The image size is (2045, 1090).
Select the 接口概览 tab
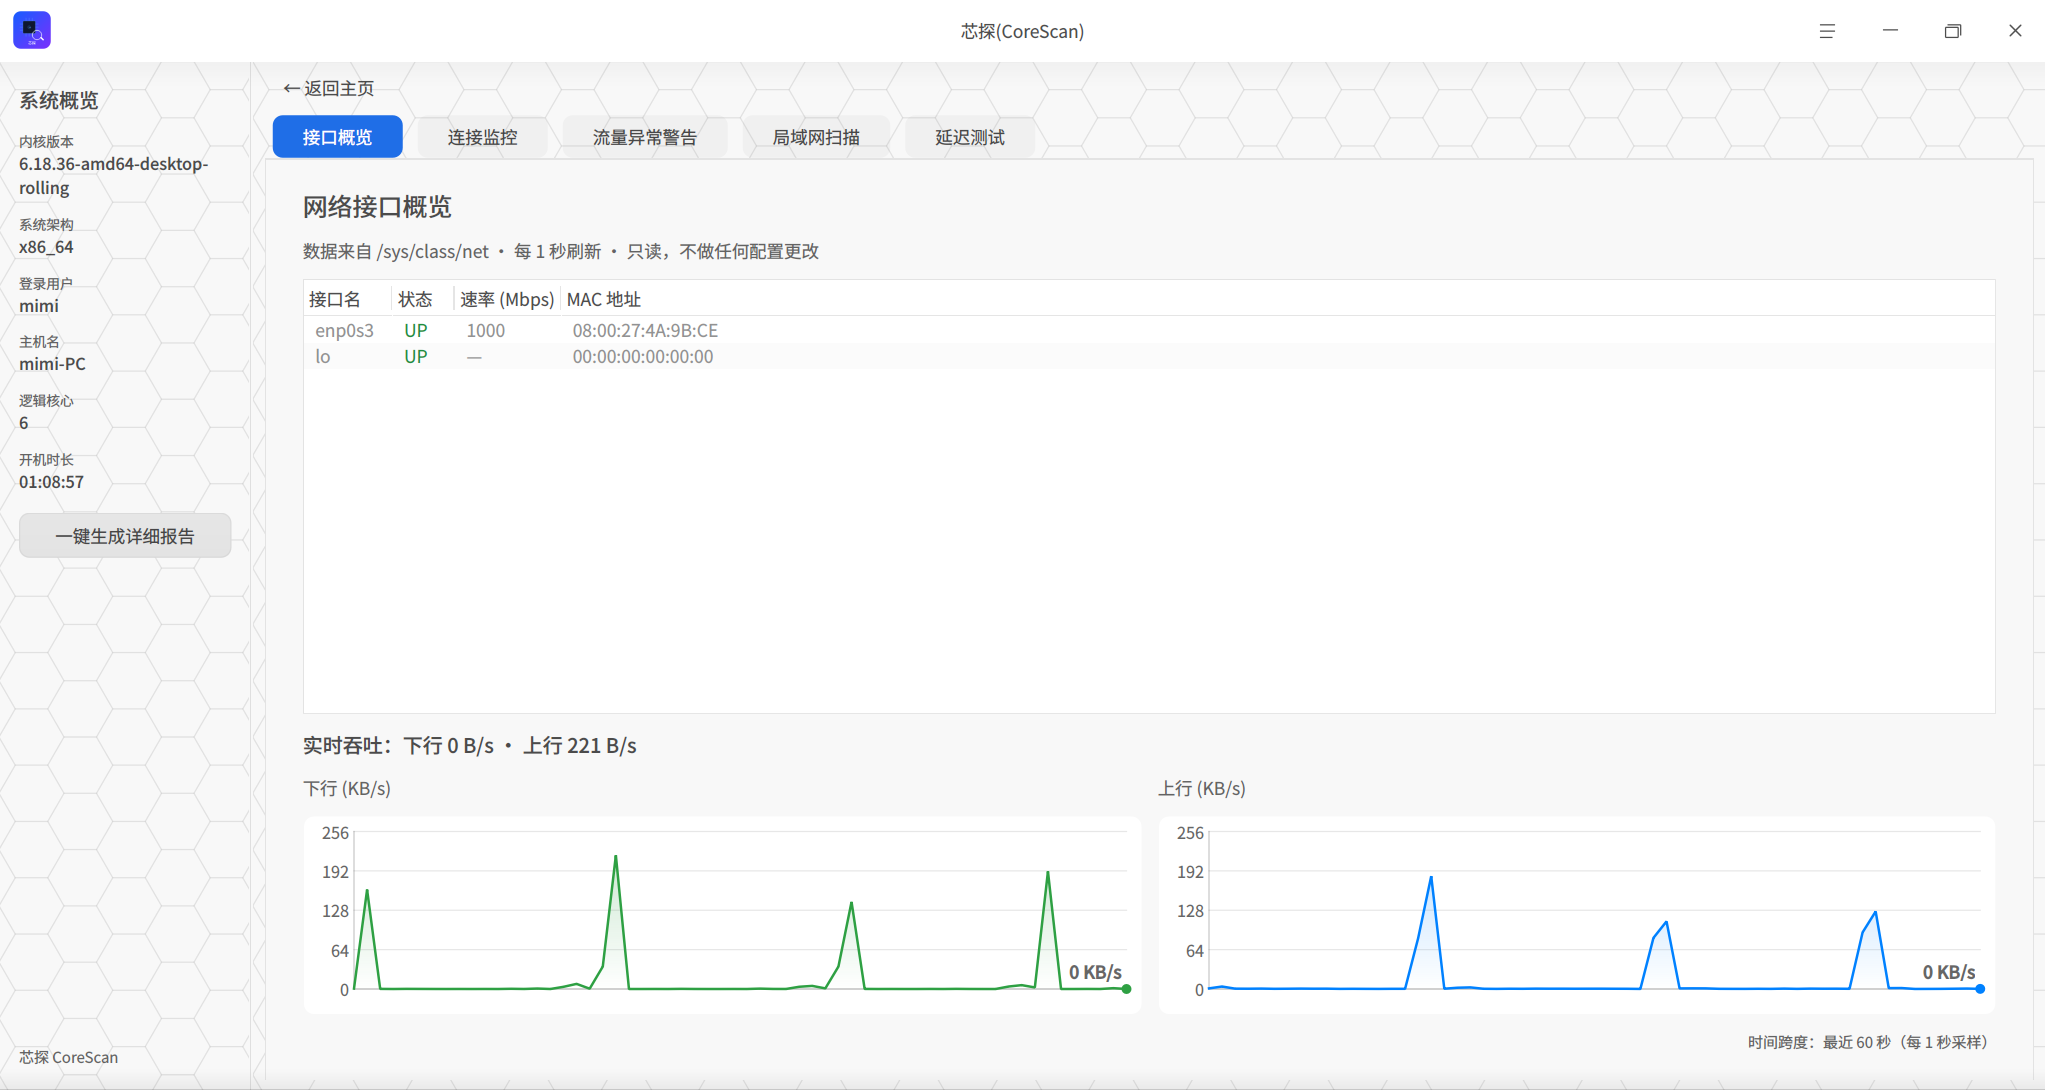[x=337, y=137]
